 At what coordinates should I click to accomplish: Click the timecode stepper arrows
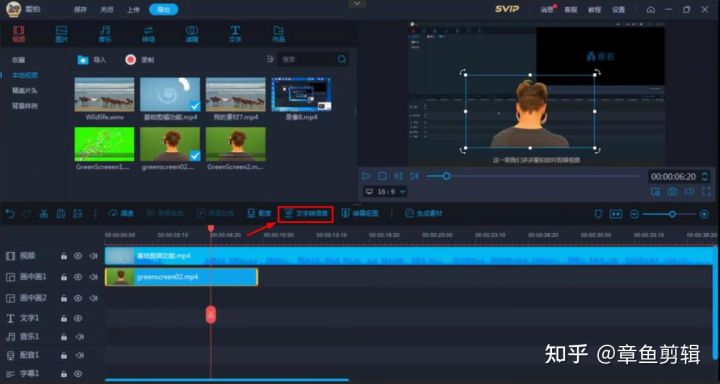point(705,176)
